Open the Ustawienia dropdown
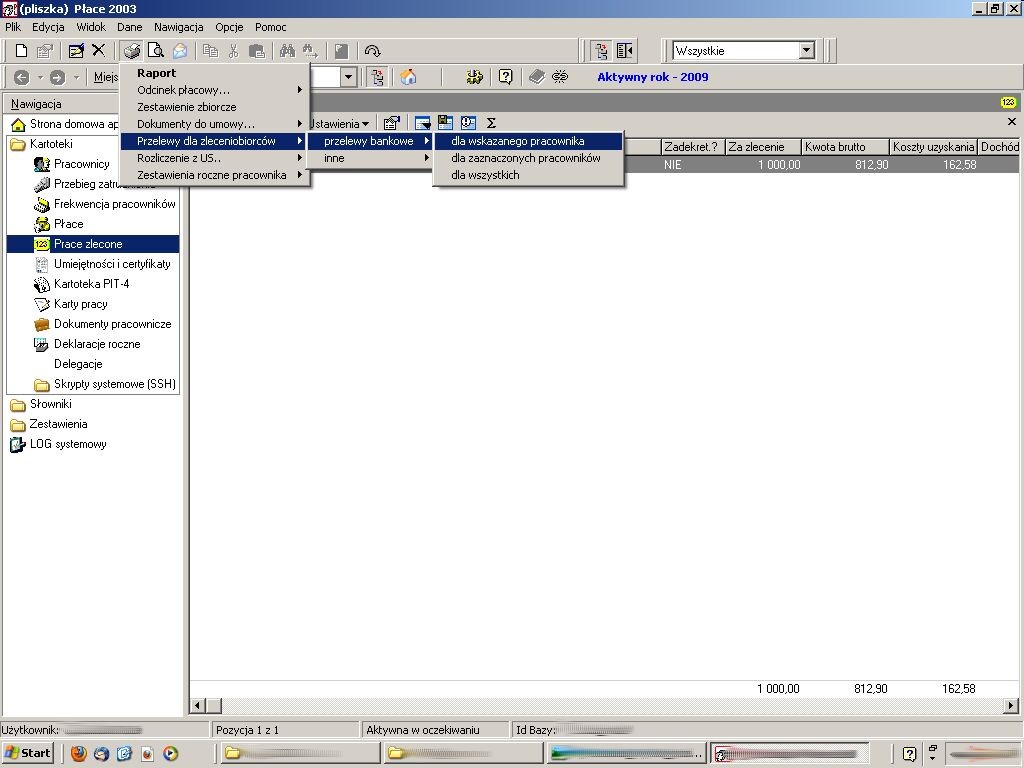 (341, 123)
